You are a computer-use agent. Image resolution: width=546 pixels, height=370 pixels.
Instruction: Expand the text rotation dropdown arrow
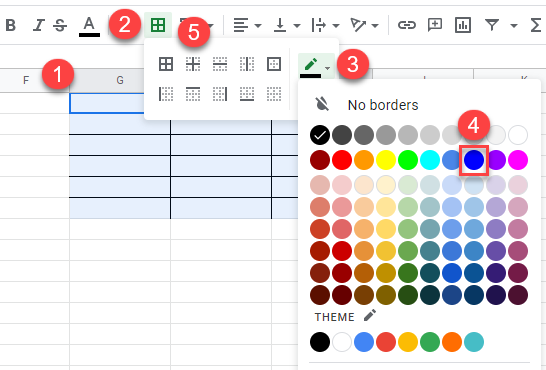click(375, 25)
